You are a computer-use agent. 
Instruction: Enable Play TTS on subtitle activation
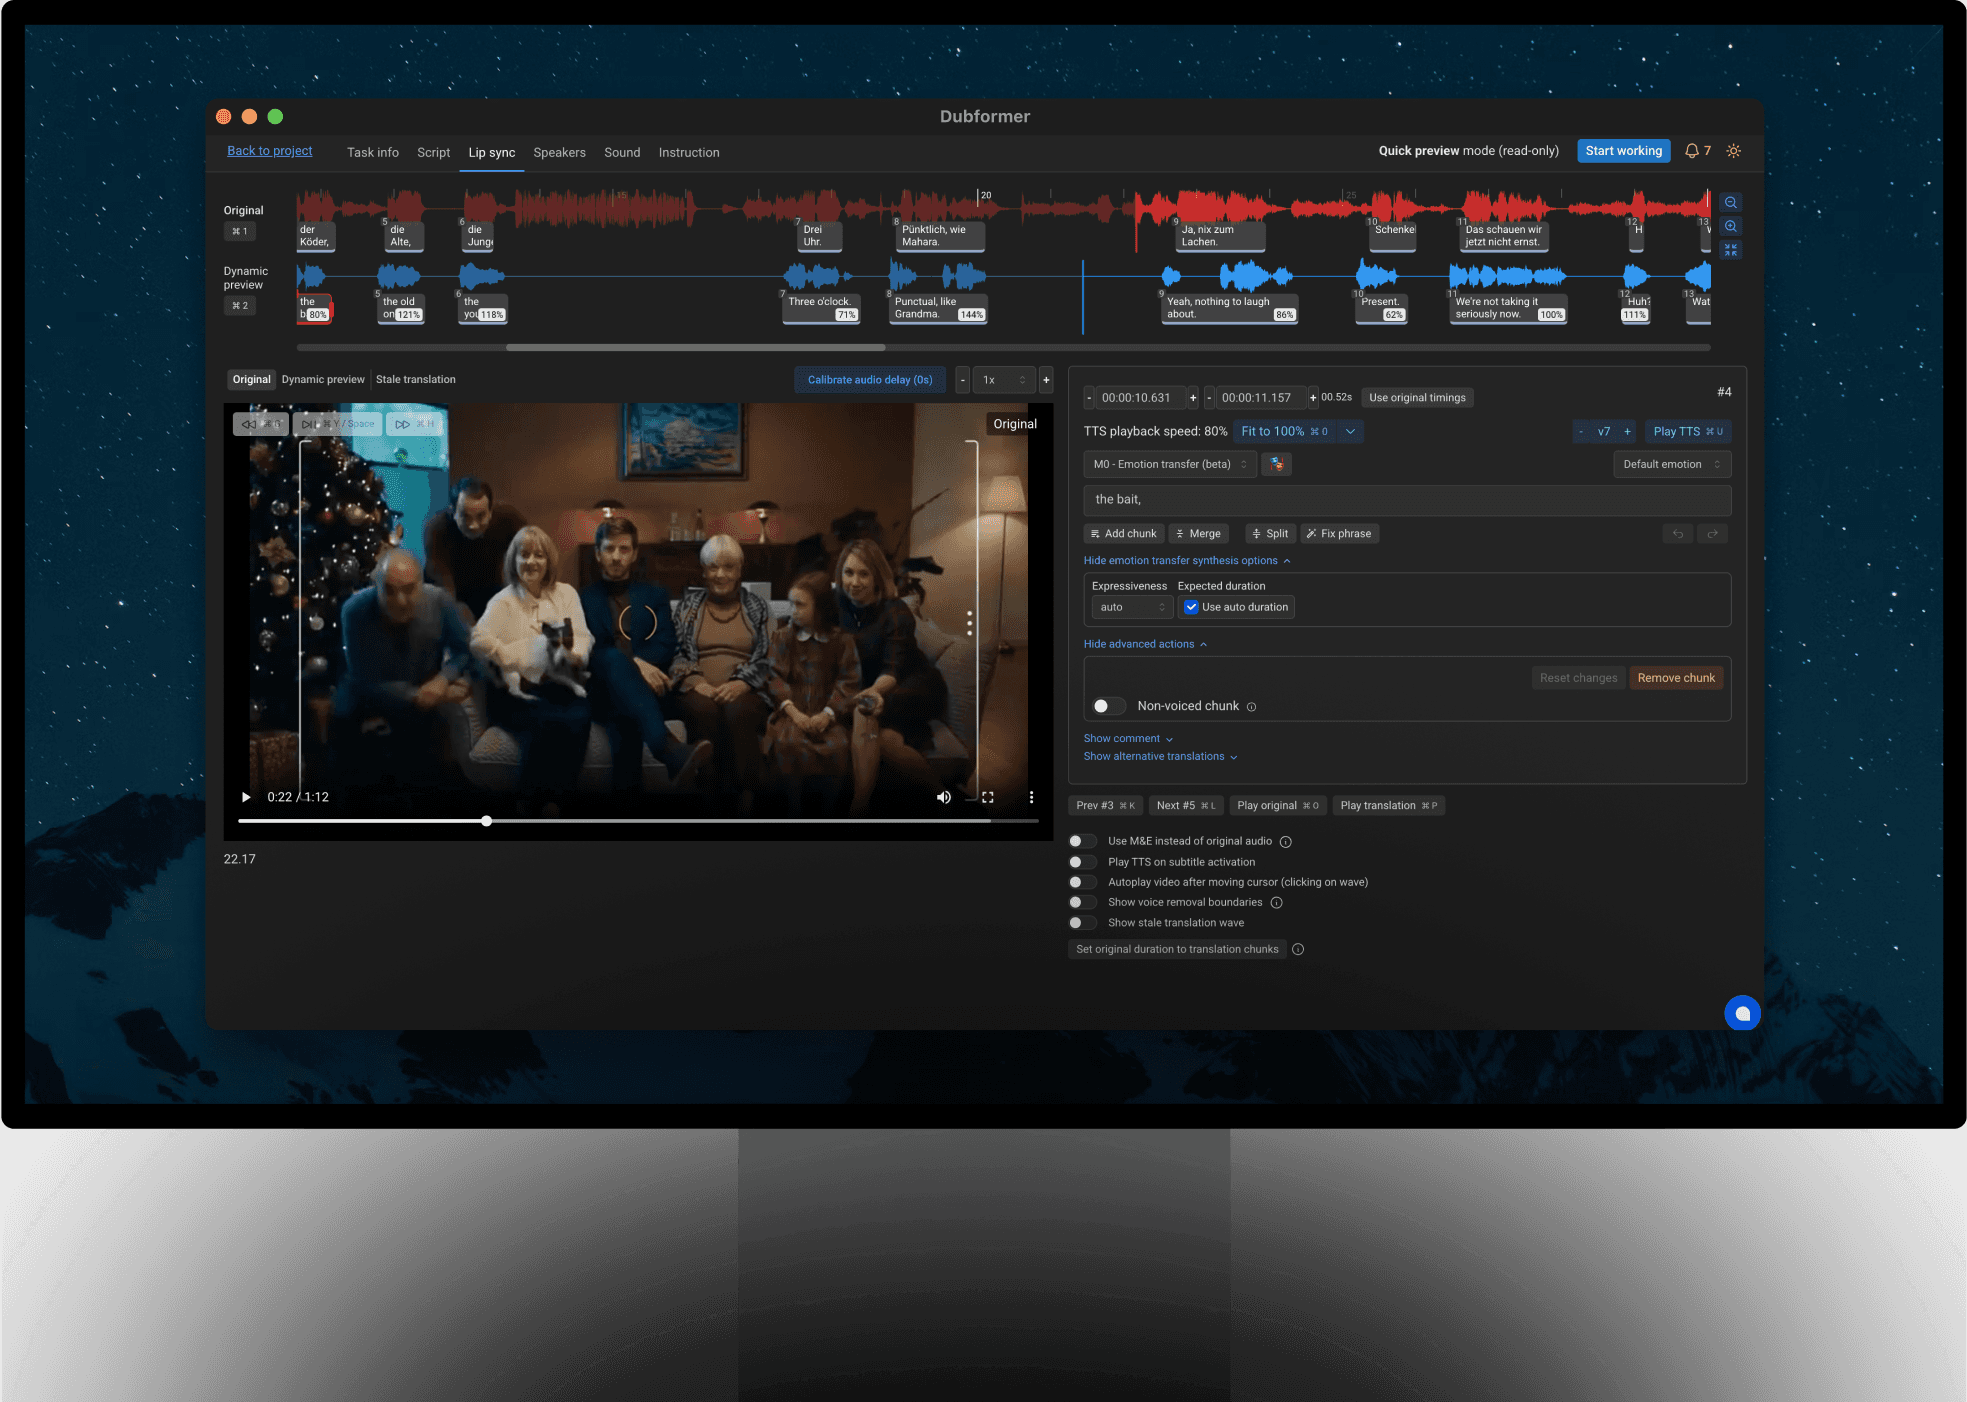[x=1082, y=862]
